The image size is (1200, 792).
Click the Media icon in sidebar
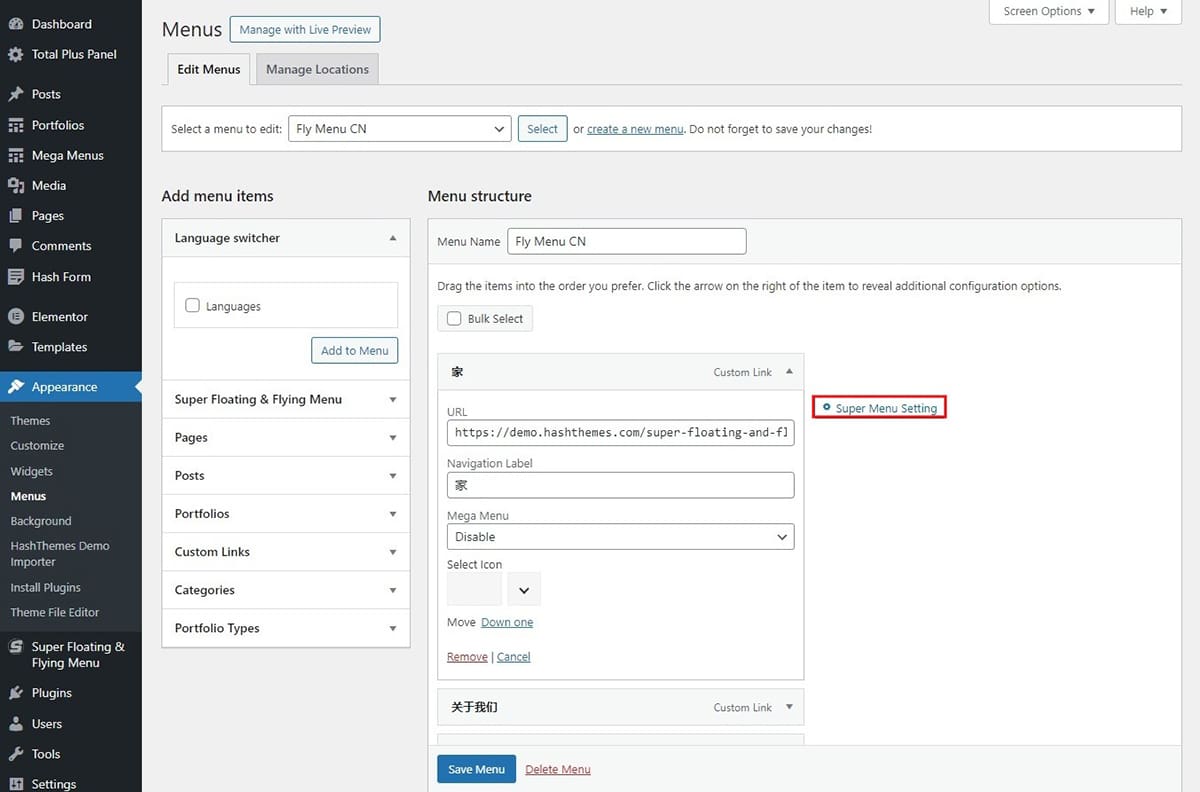pos(16,185)
